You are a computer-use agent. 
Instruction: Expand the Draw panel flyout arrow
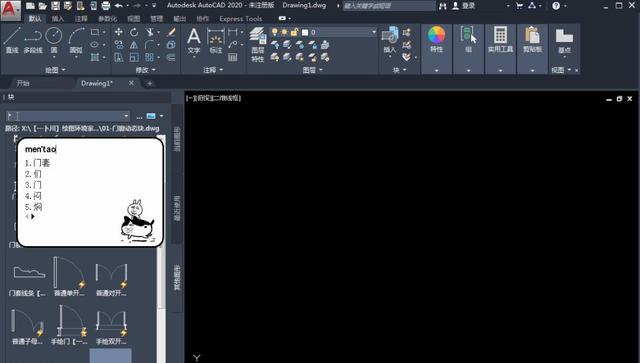(64, 70)
